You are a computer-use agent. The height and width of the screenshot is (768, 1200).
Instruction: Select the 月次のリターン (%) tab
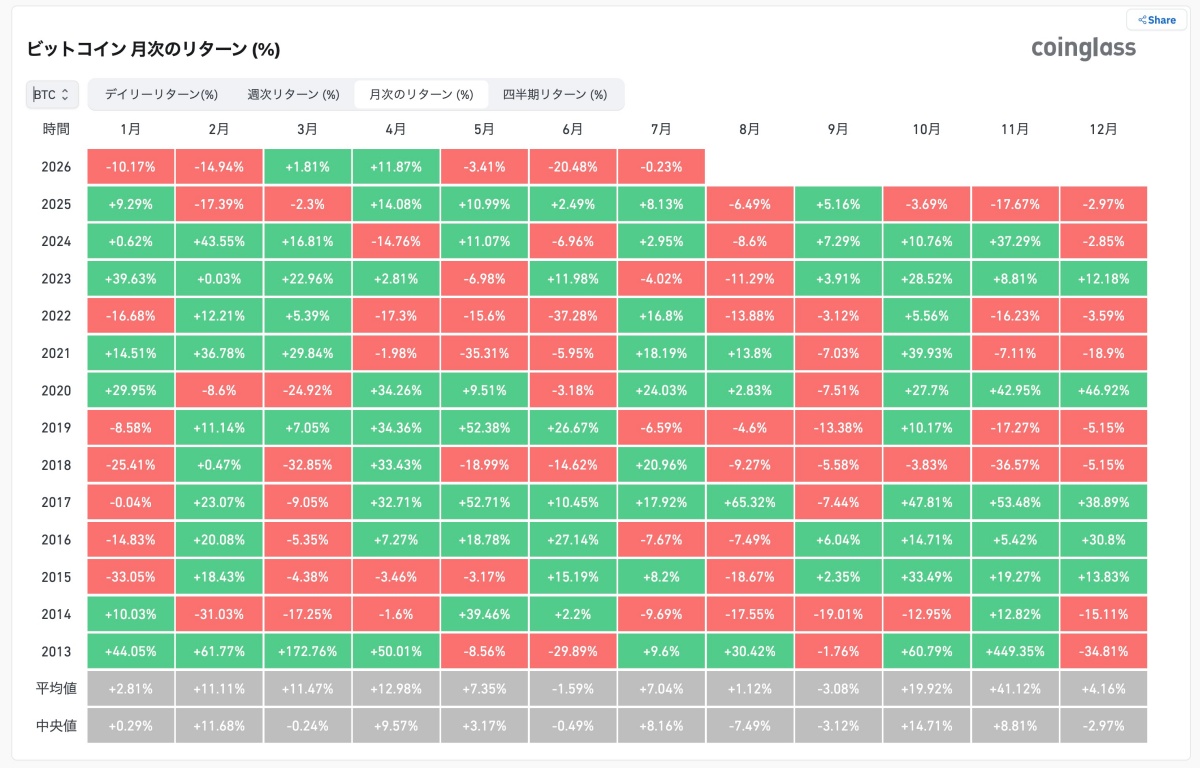[x=421, y=94]
